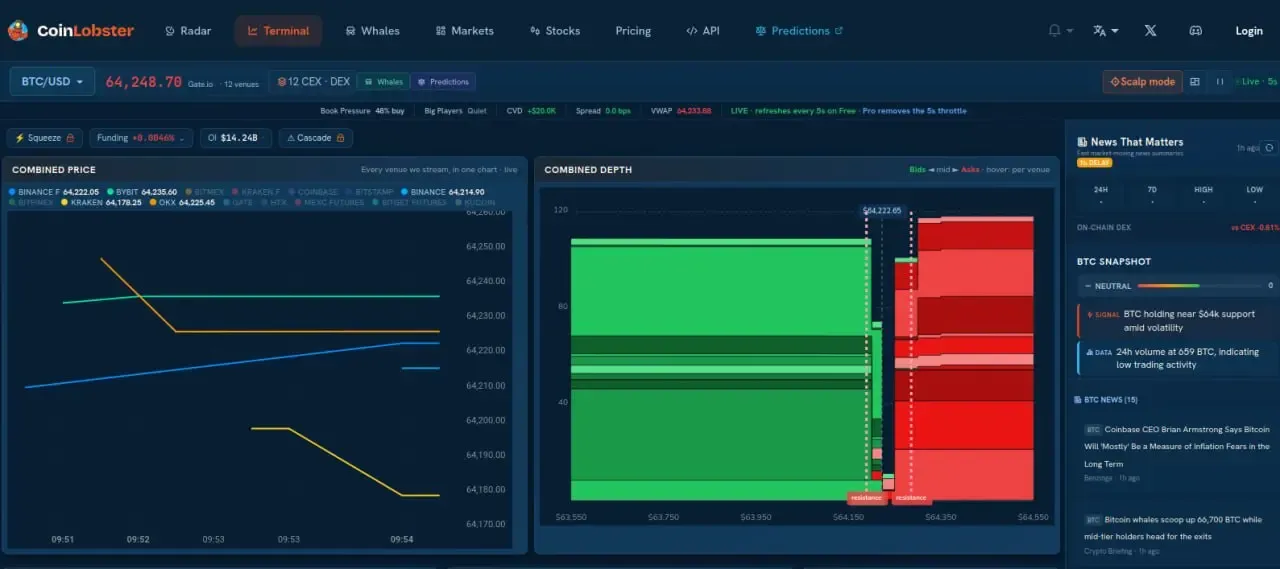1280x569 pixels.
Task: Click the lock icon on Squeeze
Action: coord(70,138)
